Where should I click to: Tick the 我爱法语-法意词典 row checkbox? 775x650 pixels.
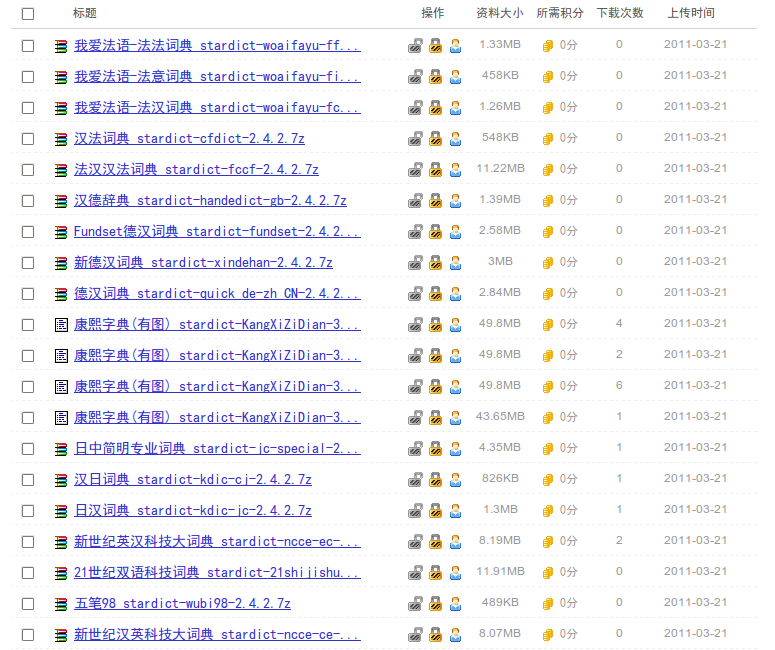pyautogui.click(x=28, y=77)
